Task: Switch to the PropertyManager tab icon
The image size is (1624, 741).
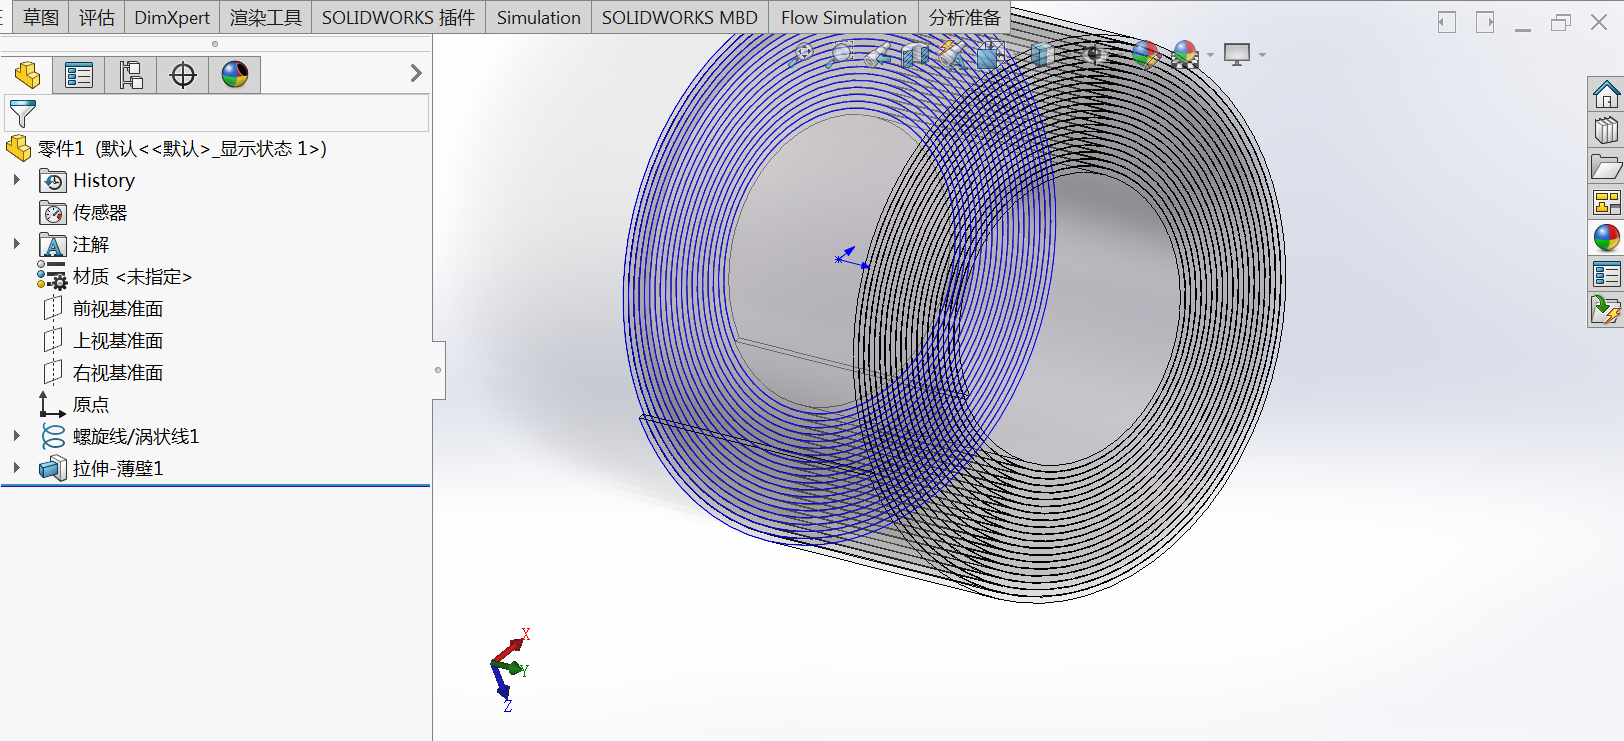Action: point(79,75)
